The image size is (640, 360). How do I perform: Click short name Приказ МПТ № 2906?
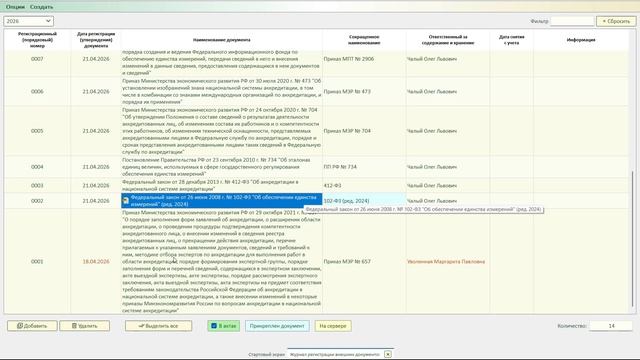[x=349, y=59]
